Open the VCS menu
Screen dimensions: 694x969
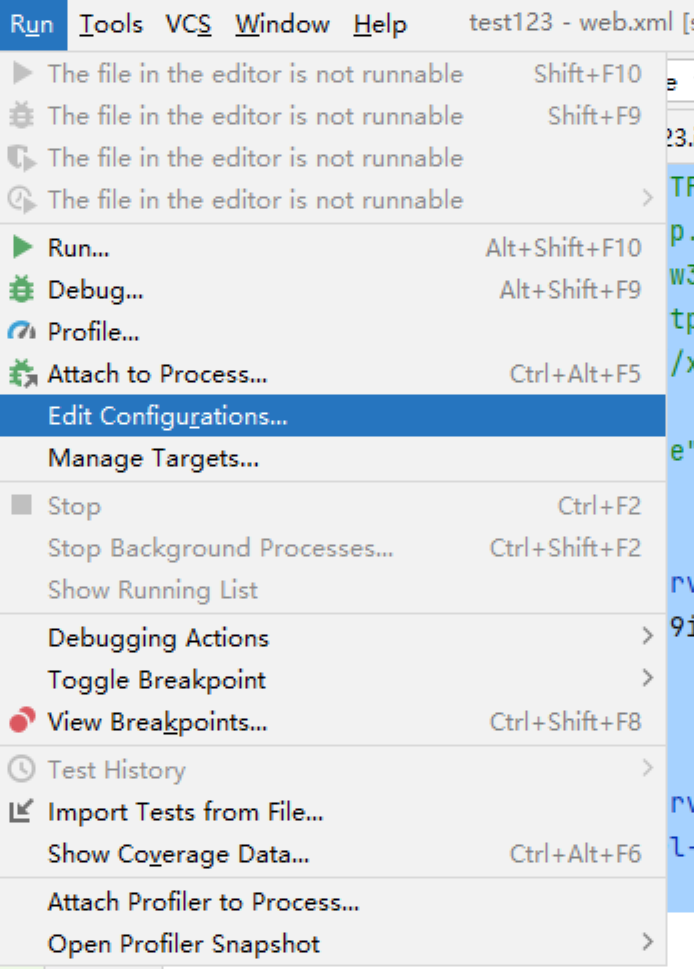coord(188,25)
